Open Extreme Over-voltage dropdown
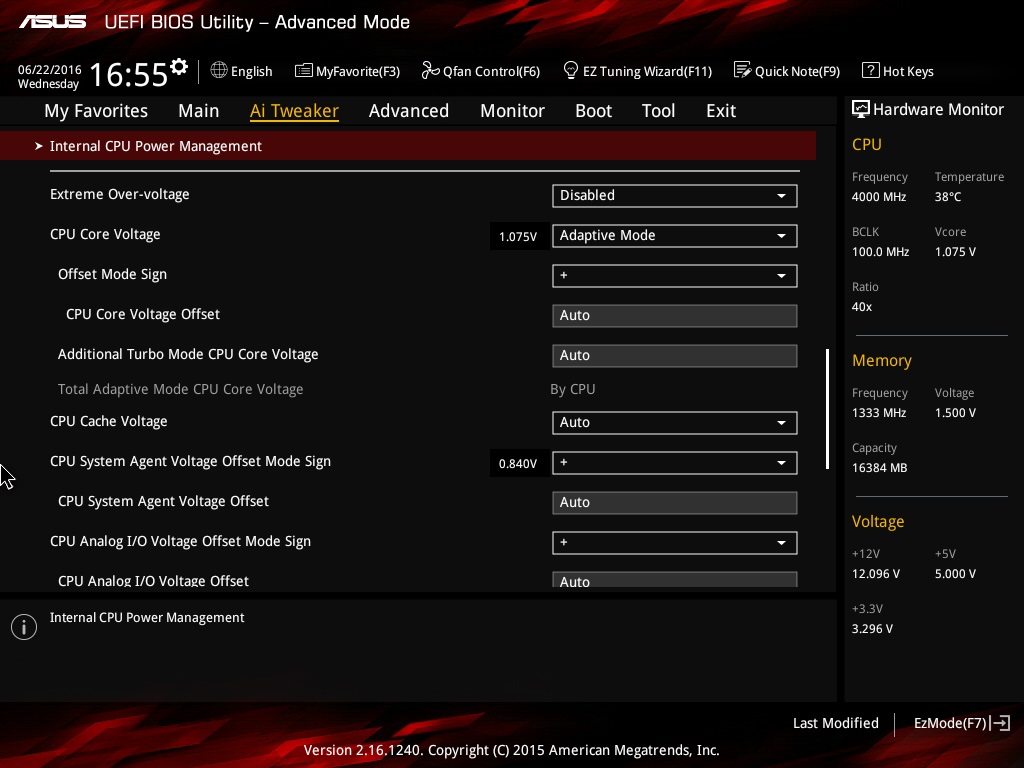The image size is (1024, 768). click(x=675, y=195)
